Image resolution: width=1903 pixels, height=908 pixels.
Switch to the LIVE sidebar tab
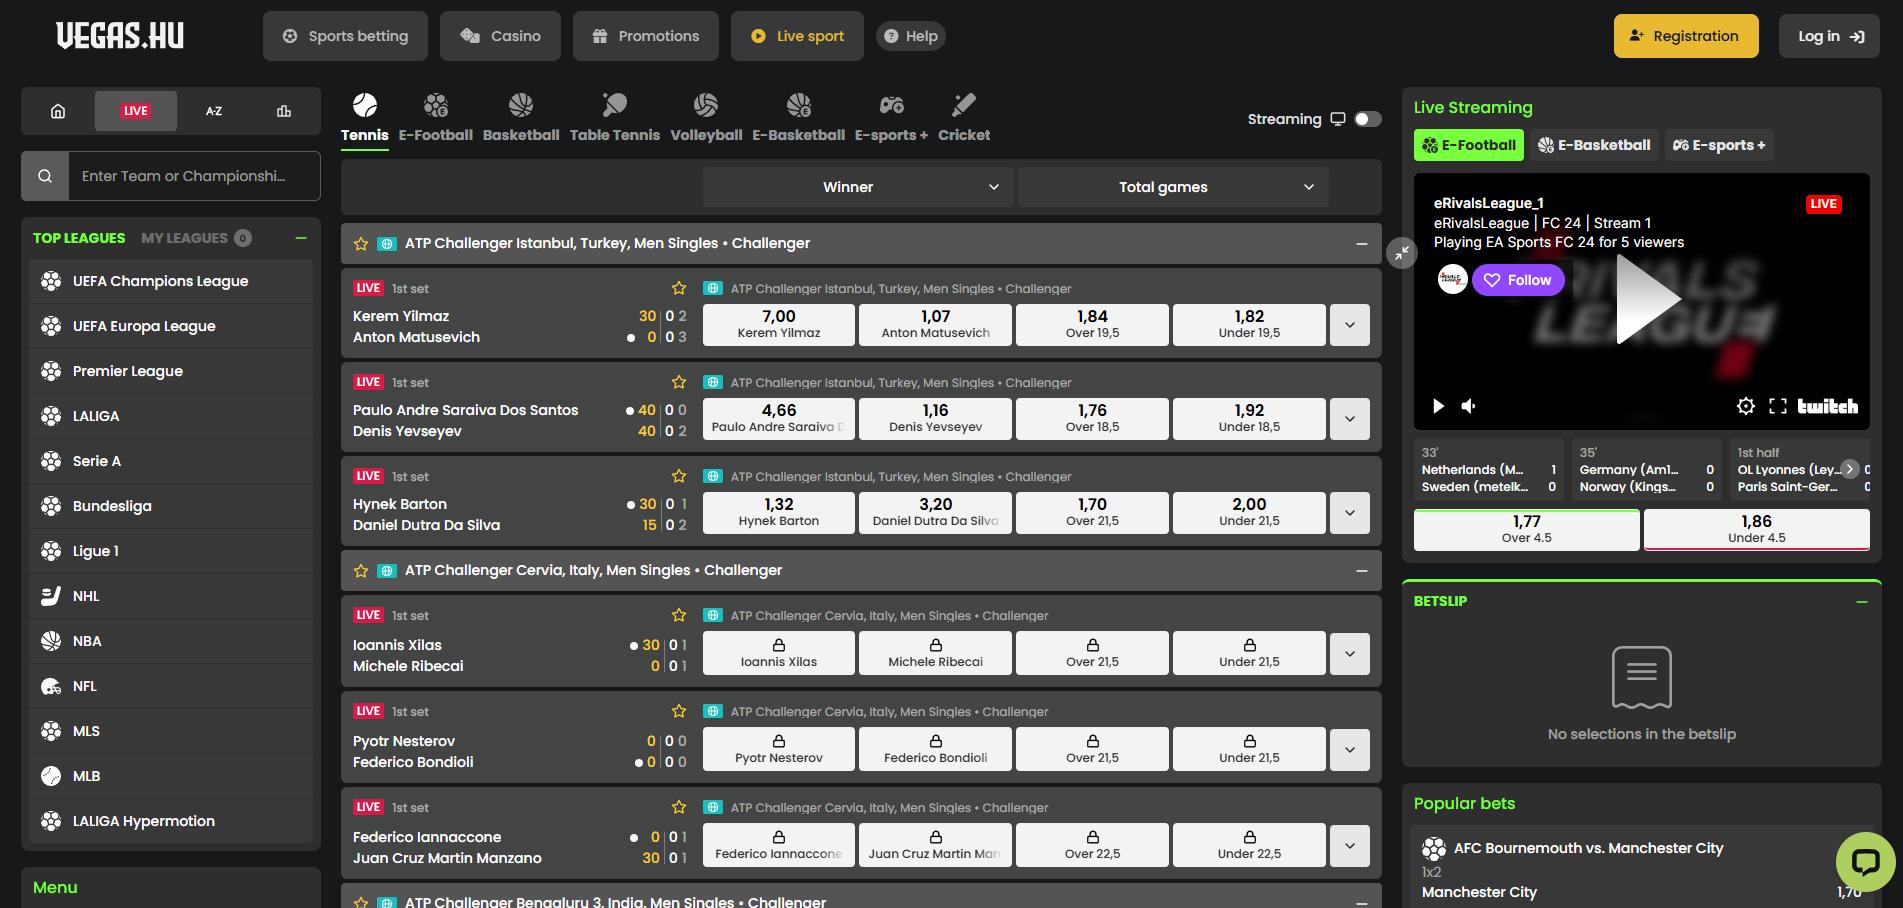[x=136, y=111]
